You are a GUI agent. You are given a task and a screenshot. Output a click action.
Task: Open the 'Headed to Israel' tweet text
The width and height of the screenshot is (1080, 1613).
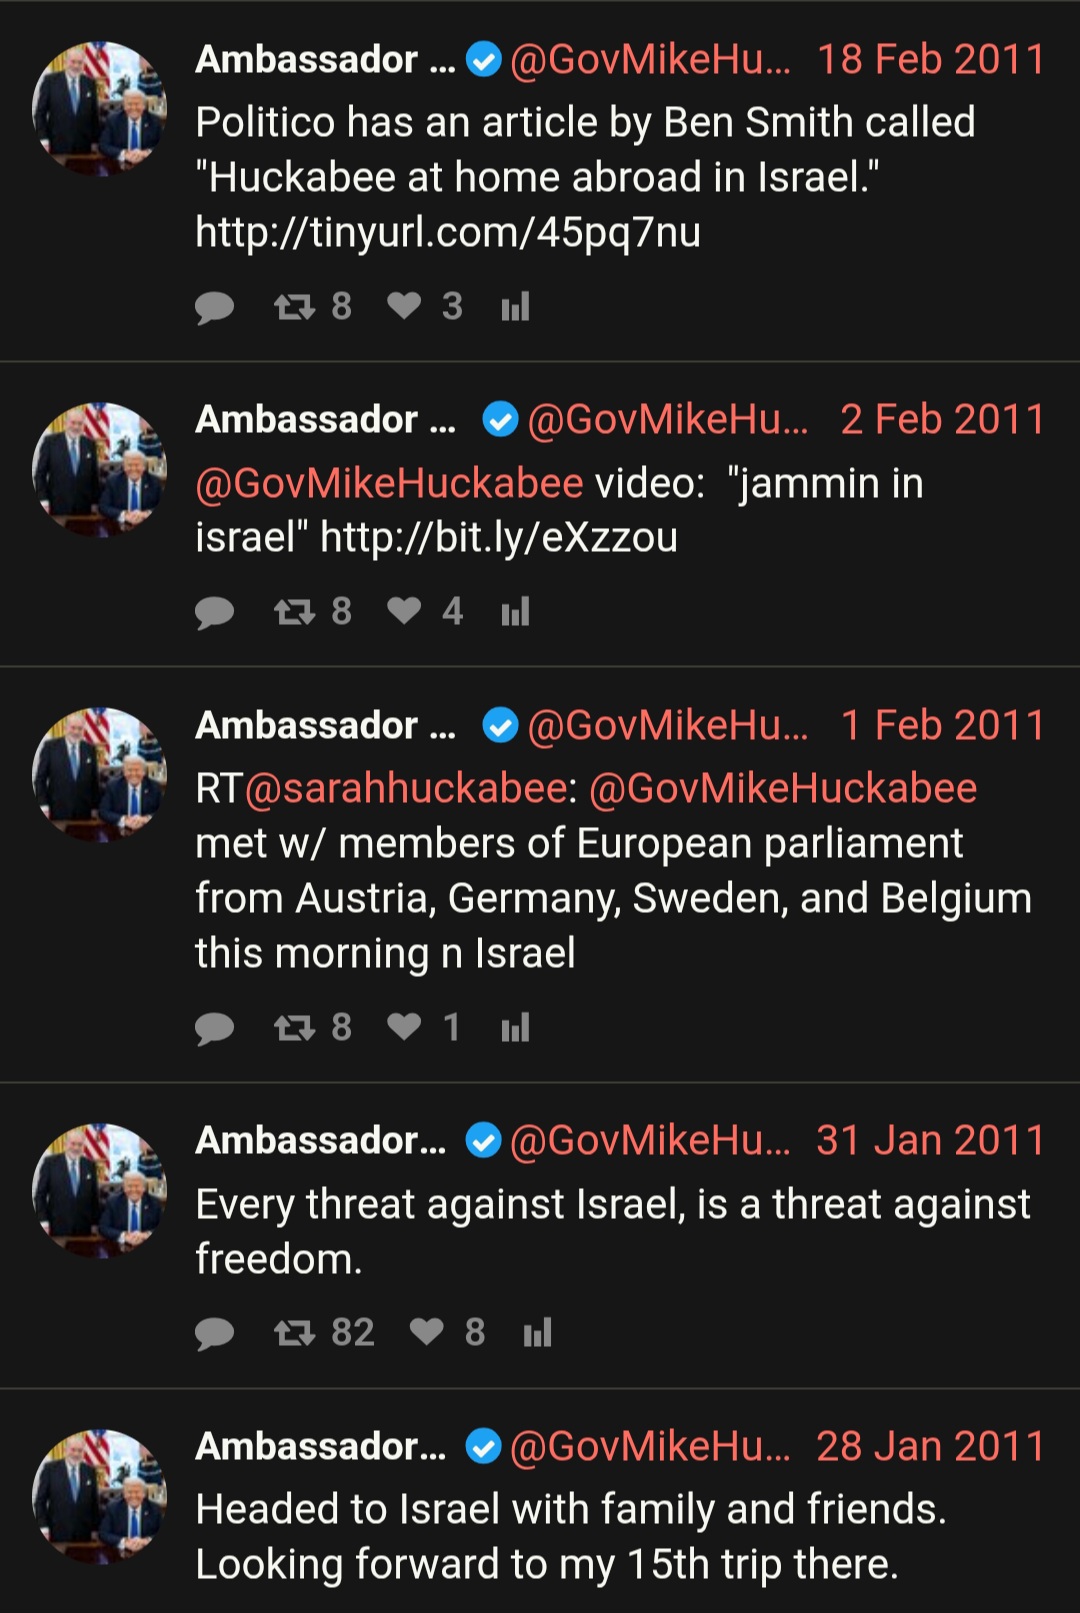[x=571, y=1537]
